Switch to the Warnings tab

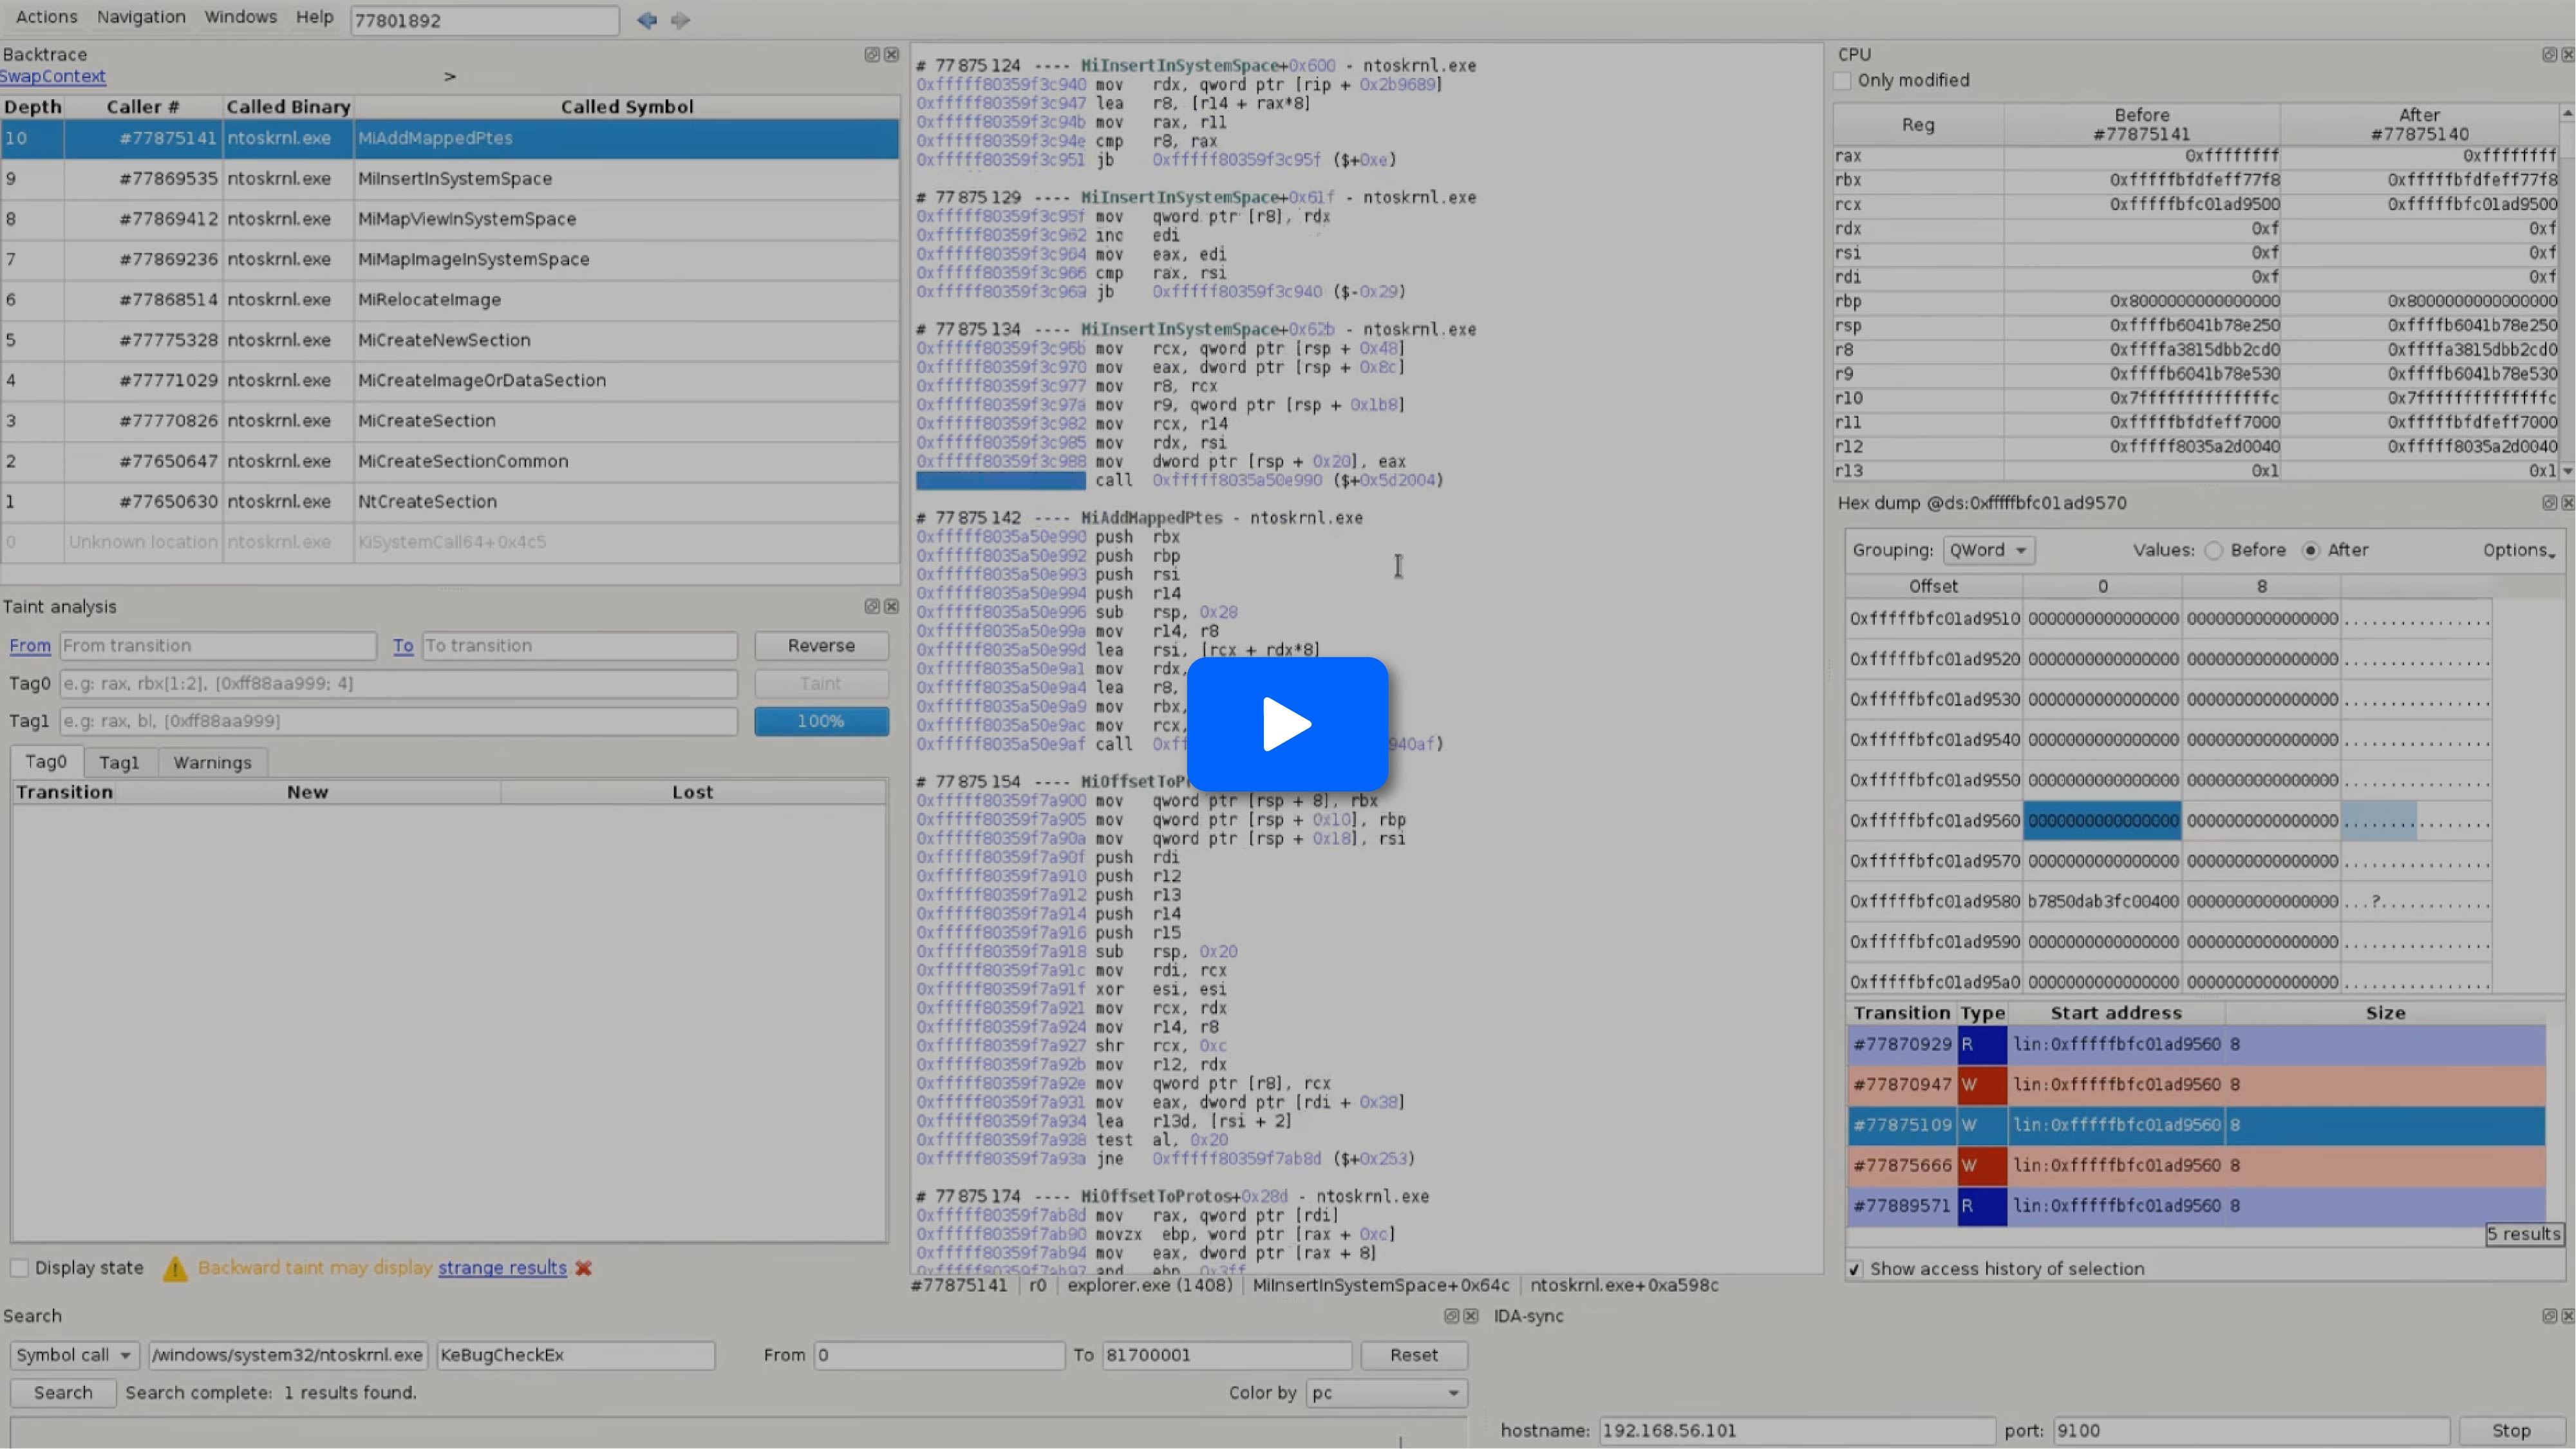coord(212,762)
